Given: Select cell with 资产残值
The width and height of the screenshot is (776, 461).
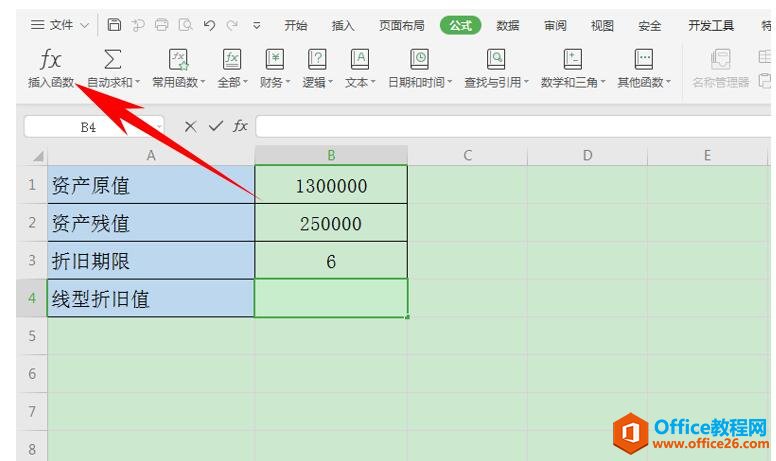Looking at the screenshot, I should pos(151,223).
